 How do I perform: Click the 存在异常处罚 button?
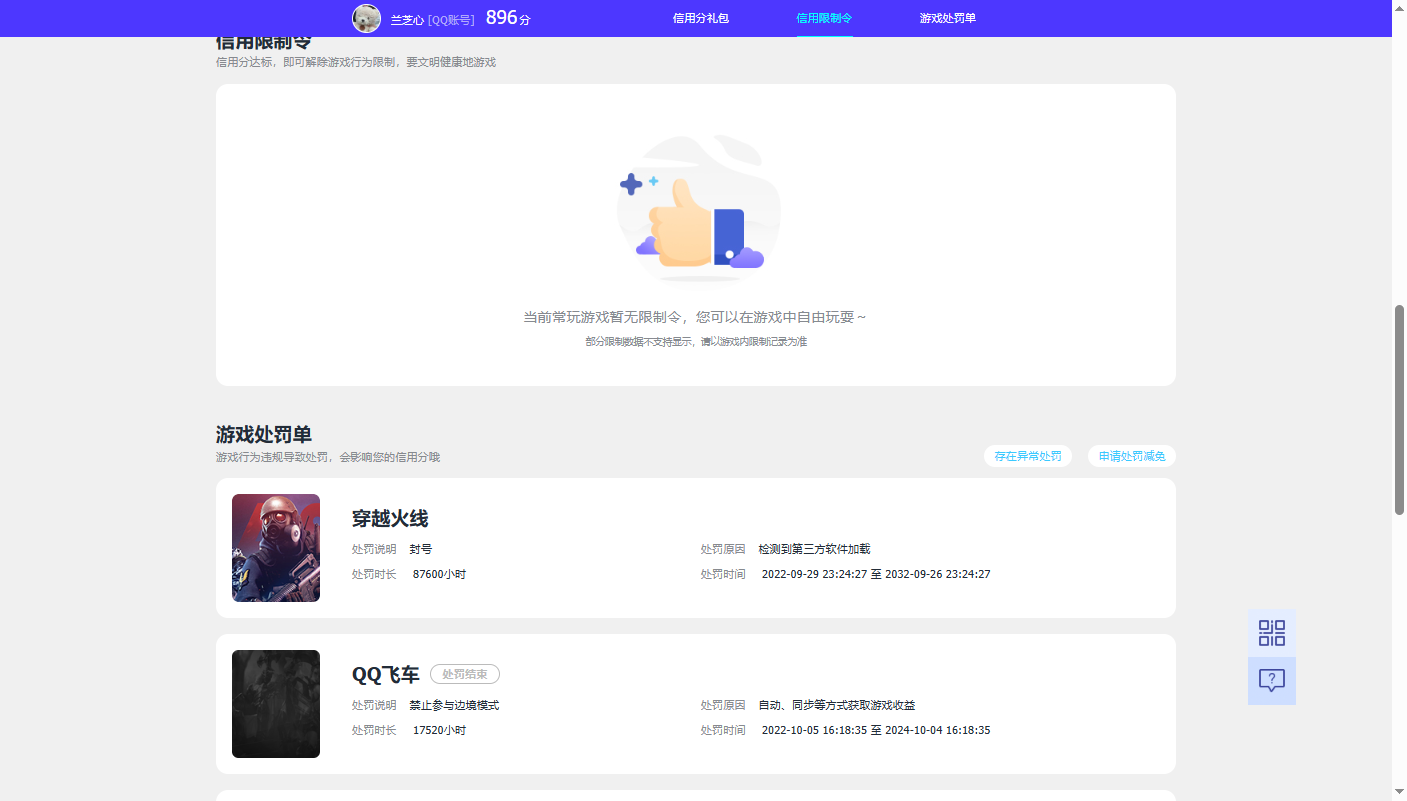coord(1028,456)
